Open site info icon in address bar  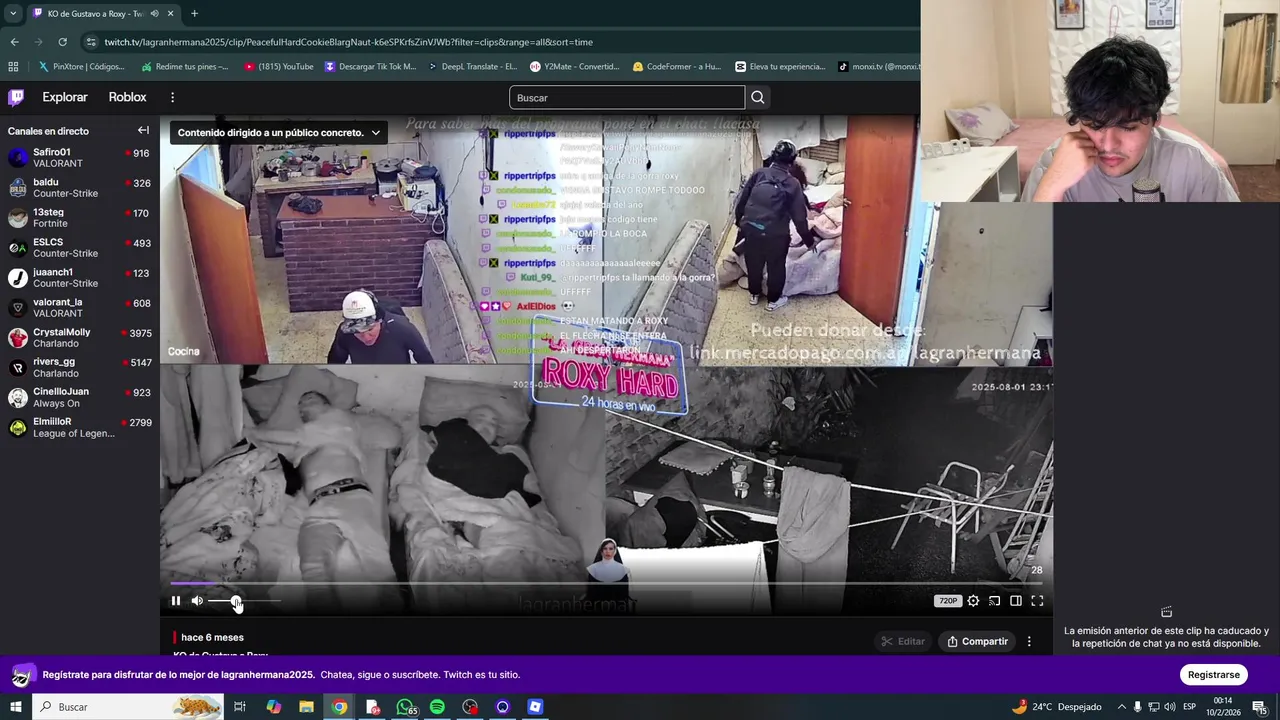click(x=91, y=42)
